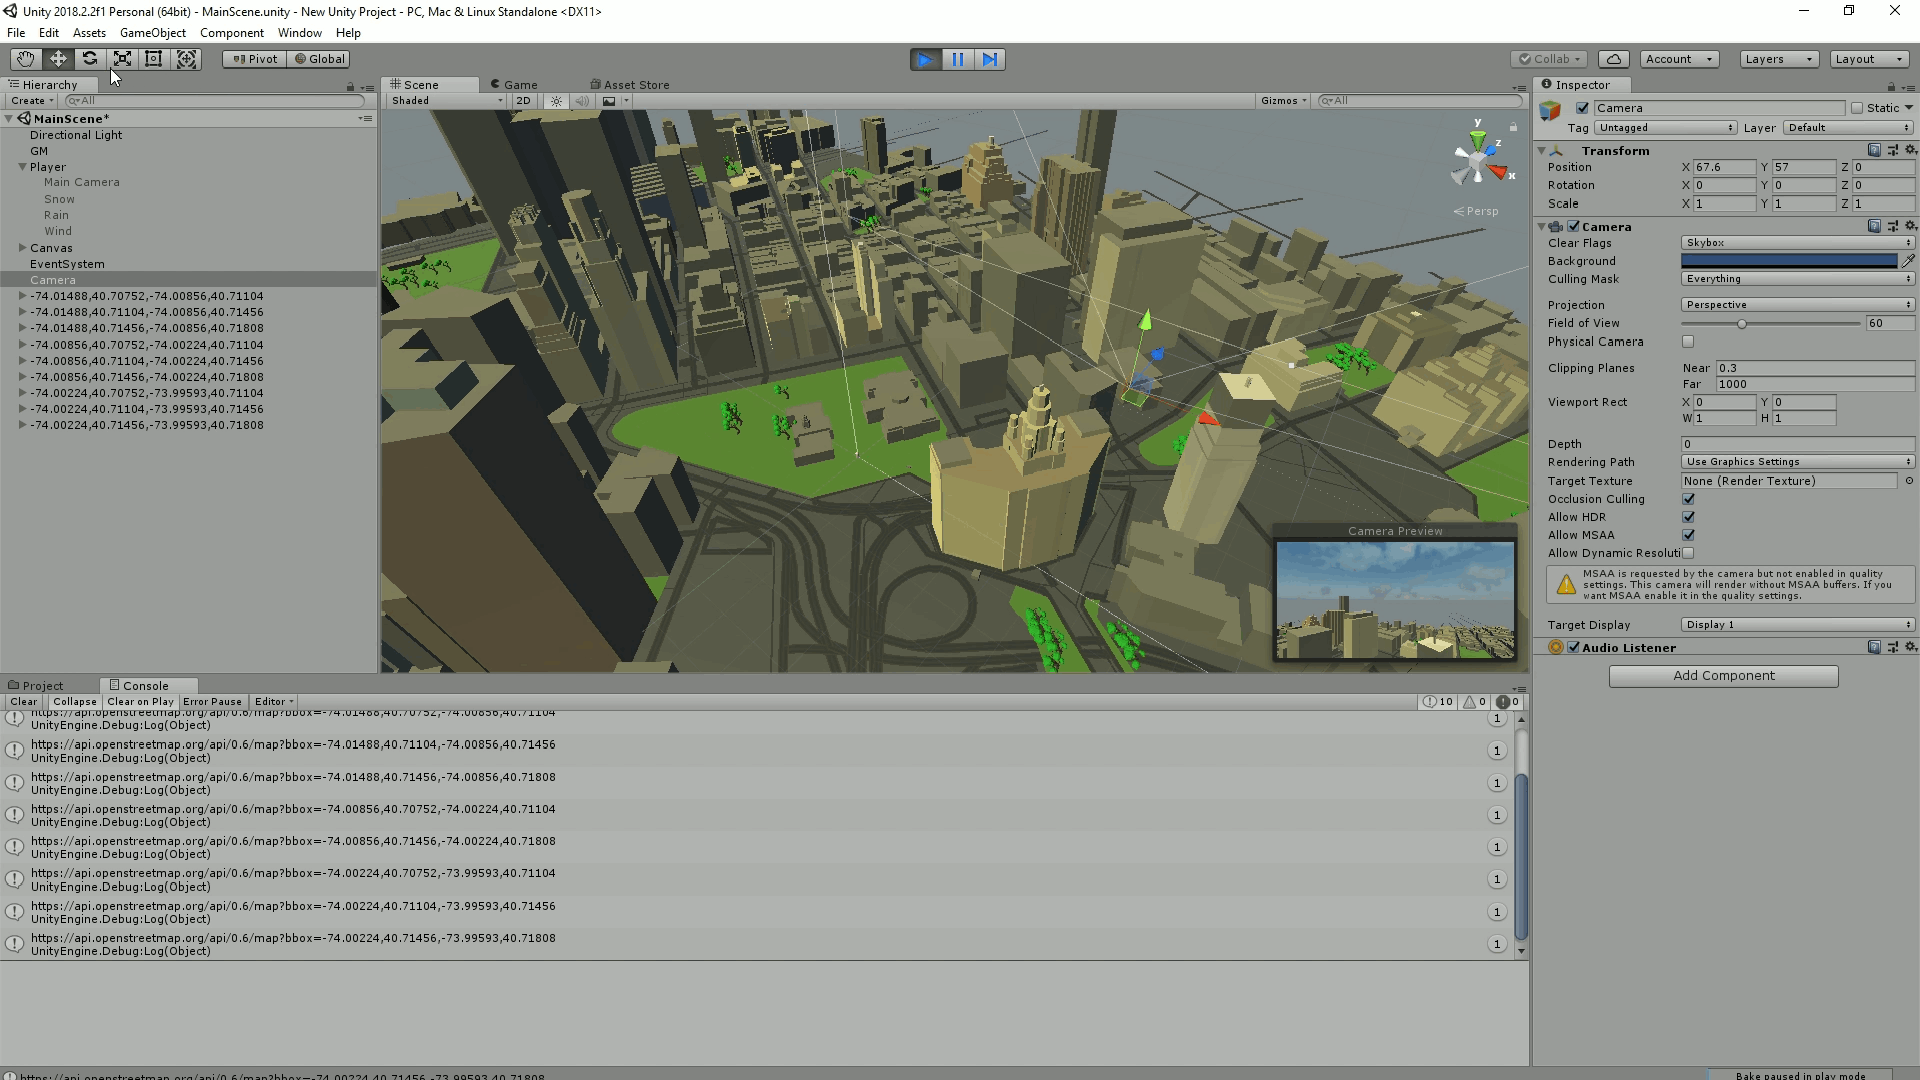Toggle 2D scene view mode
Image resolution: width=1920 pixels, height=1080 pixels.
pyautogui.click(x=523, y=101)
